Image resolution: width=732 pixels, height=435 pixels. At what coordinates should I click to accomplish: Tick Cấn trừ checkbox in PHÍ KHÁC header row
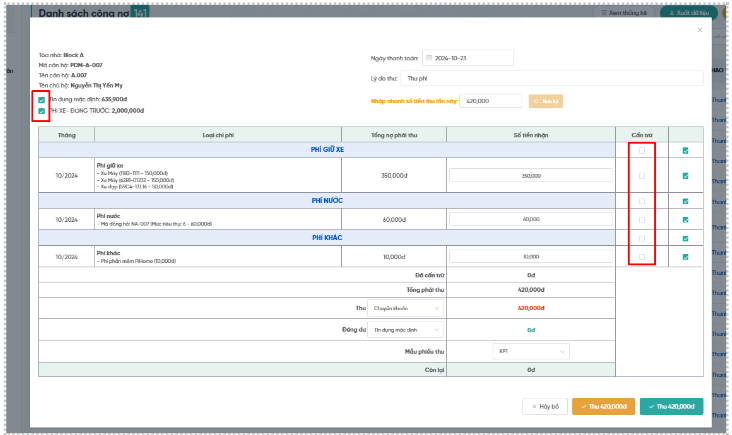coord(642,239)
